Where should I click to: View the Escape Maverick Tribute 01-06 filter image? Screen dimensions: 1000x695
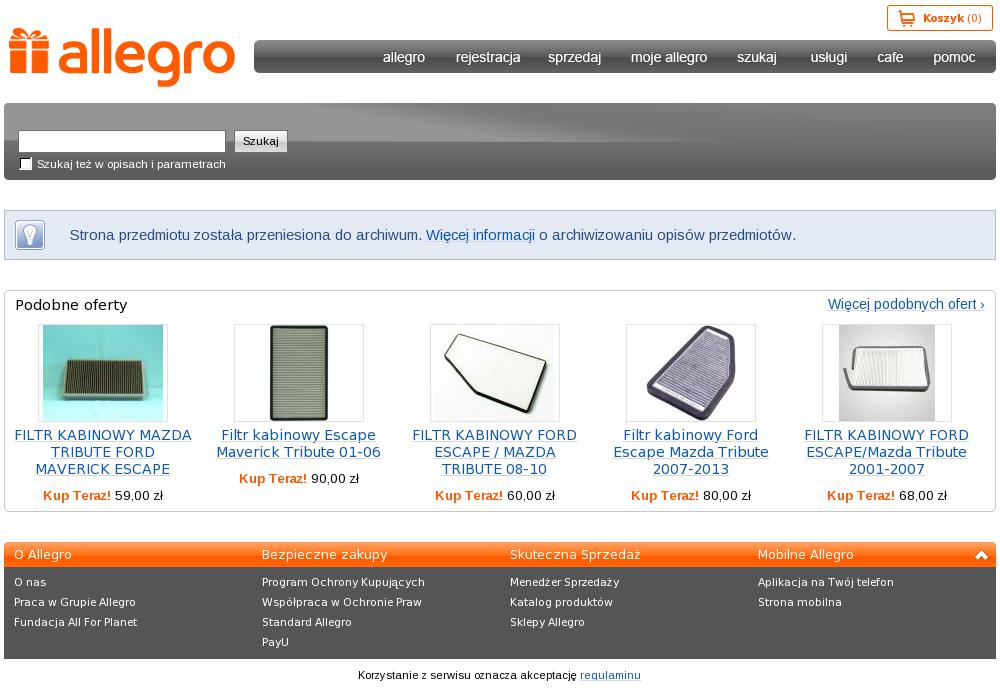298,372
